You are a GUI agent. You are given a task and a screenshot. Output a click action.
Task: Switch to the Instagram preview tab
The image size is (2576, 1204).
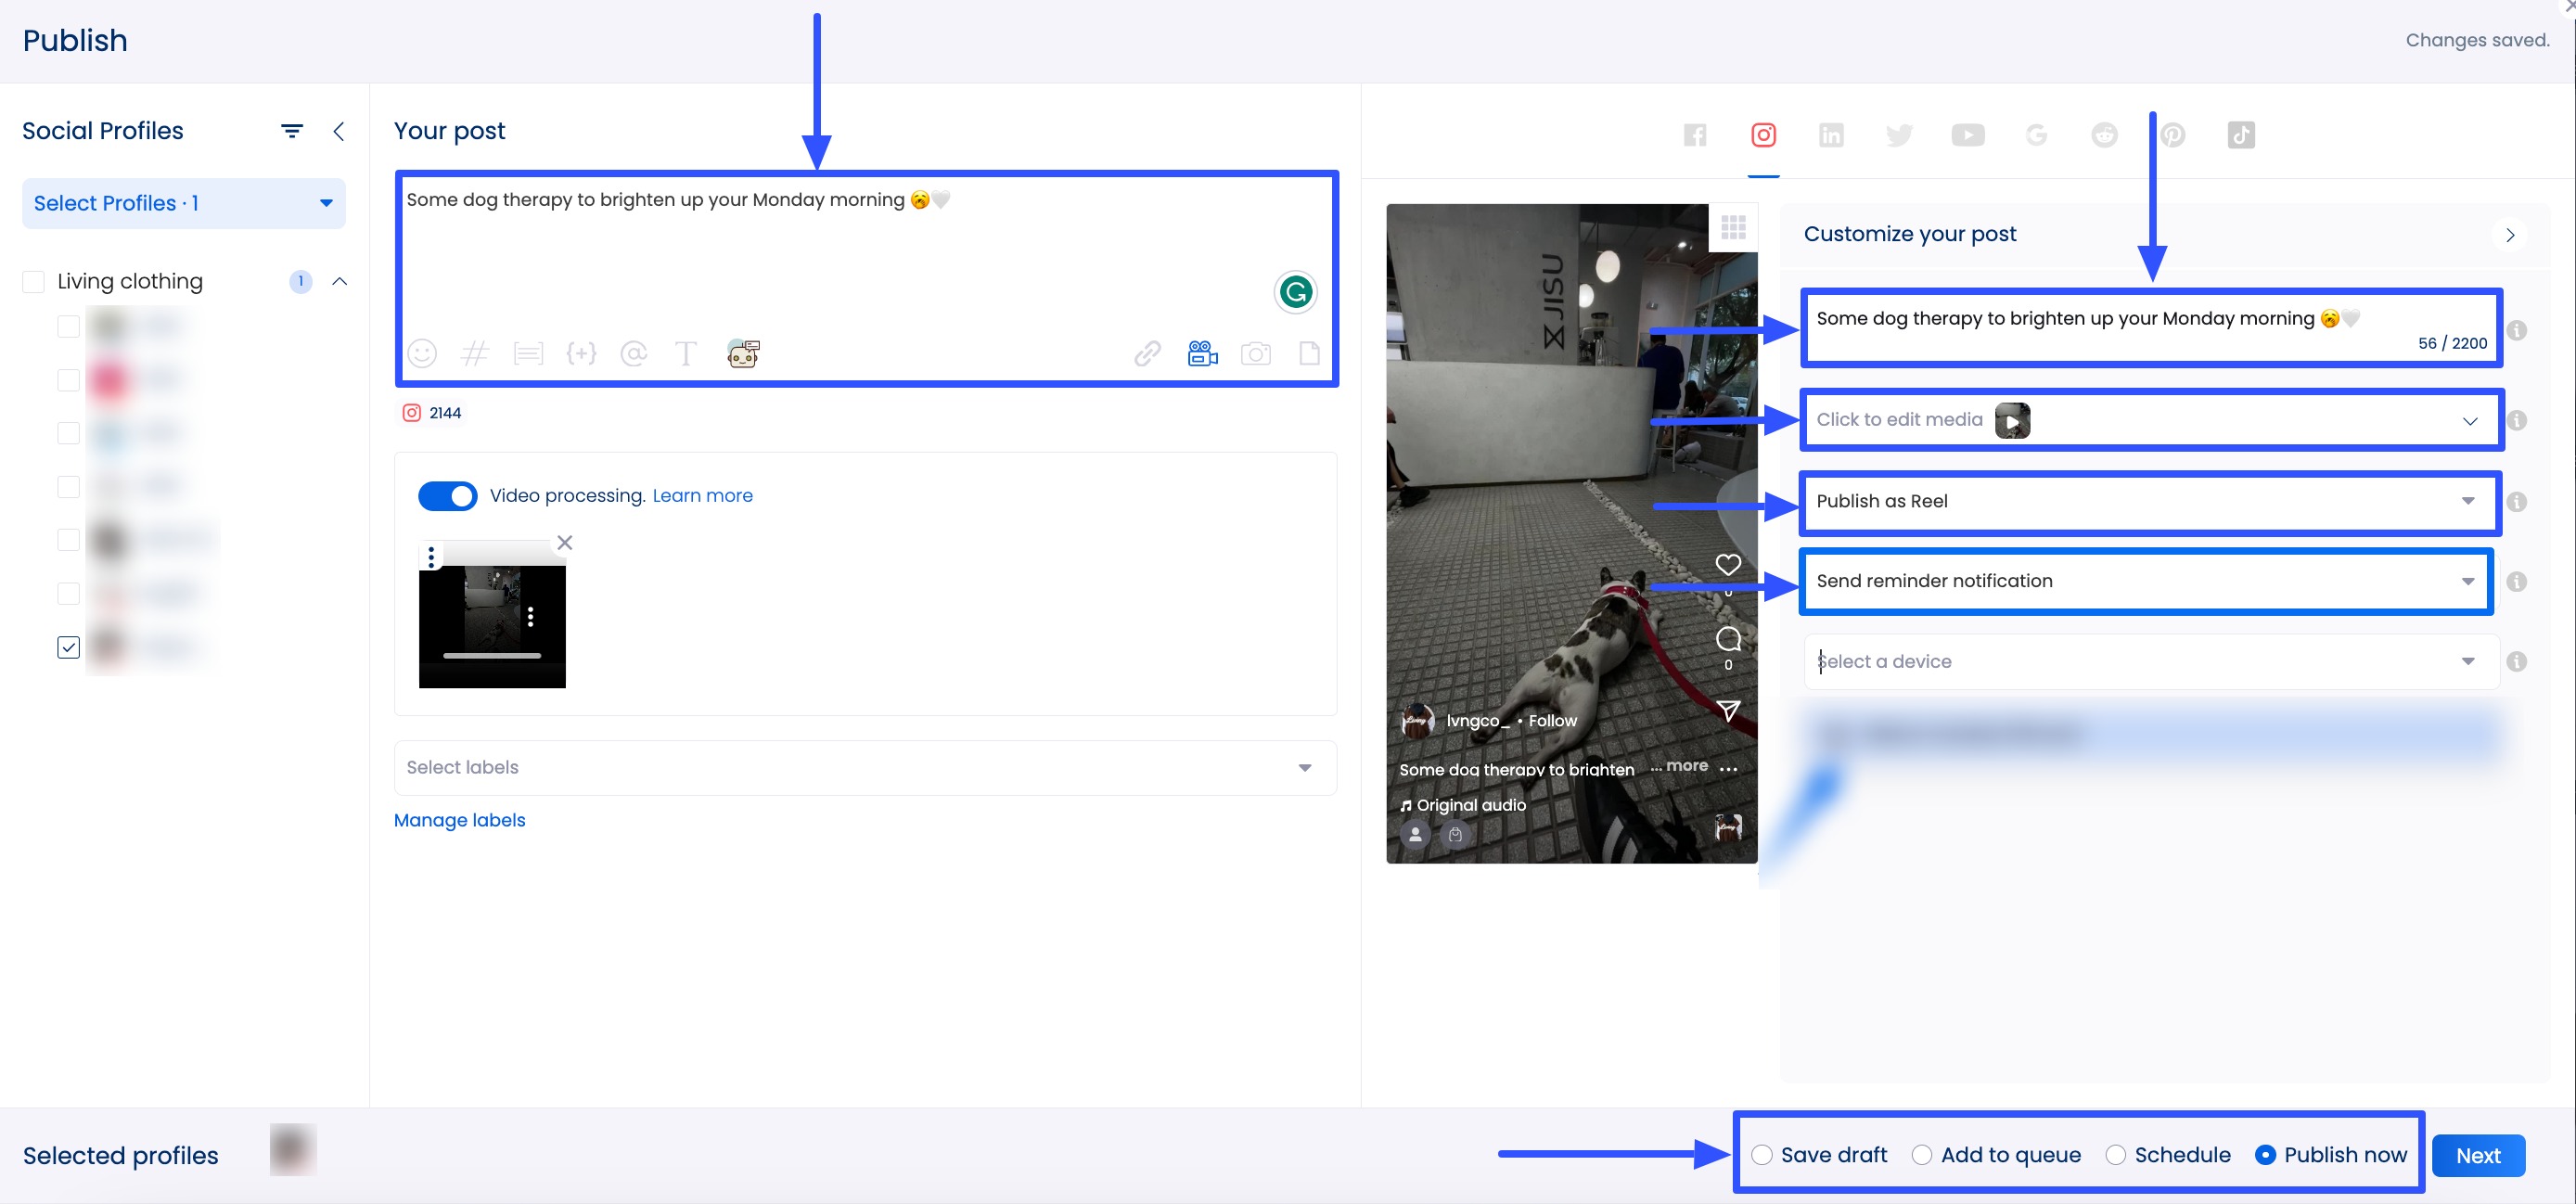[1762, 135]
